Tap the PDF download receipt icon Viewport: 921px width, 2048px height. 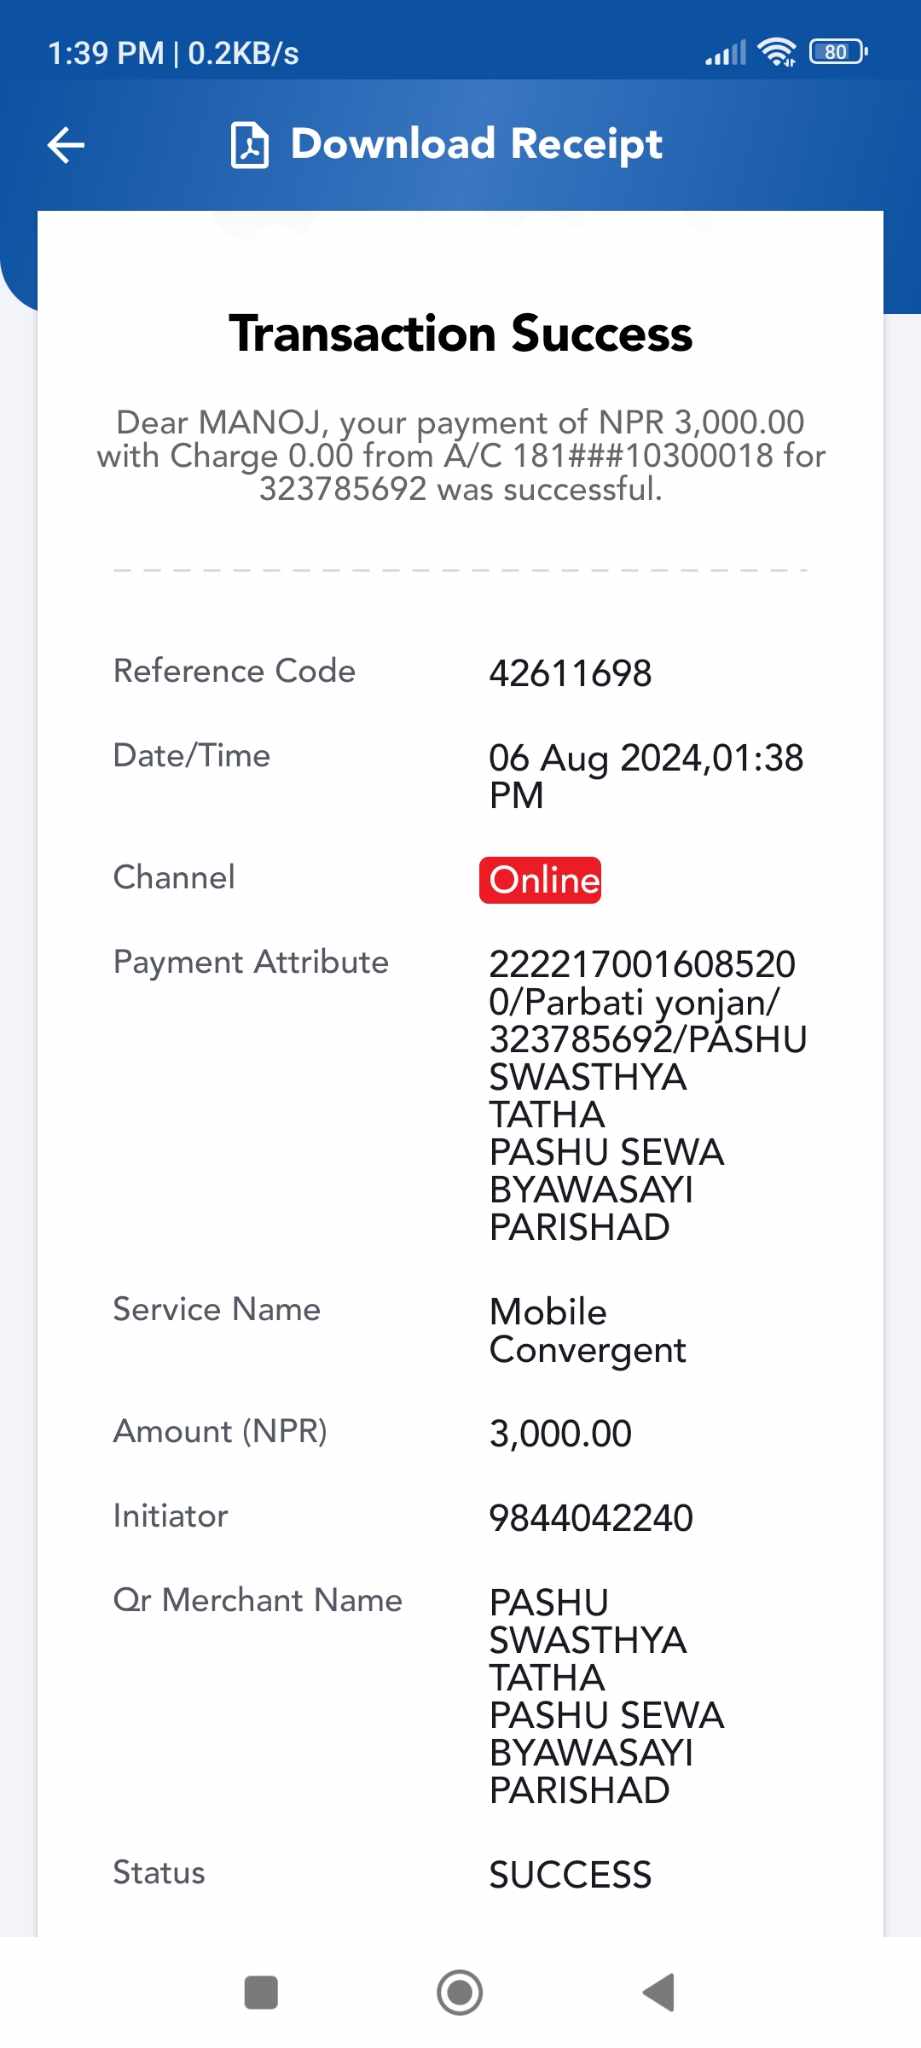[250, 145]
